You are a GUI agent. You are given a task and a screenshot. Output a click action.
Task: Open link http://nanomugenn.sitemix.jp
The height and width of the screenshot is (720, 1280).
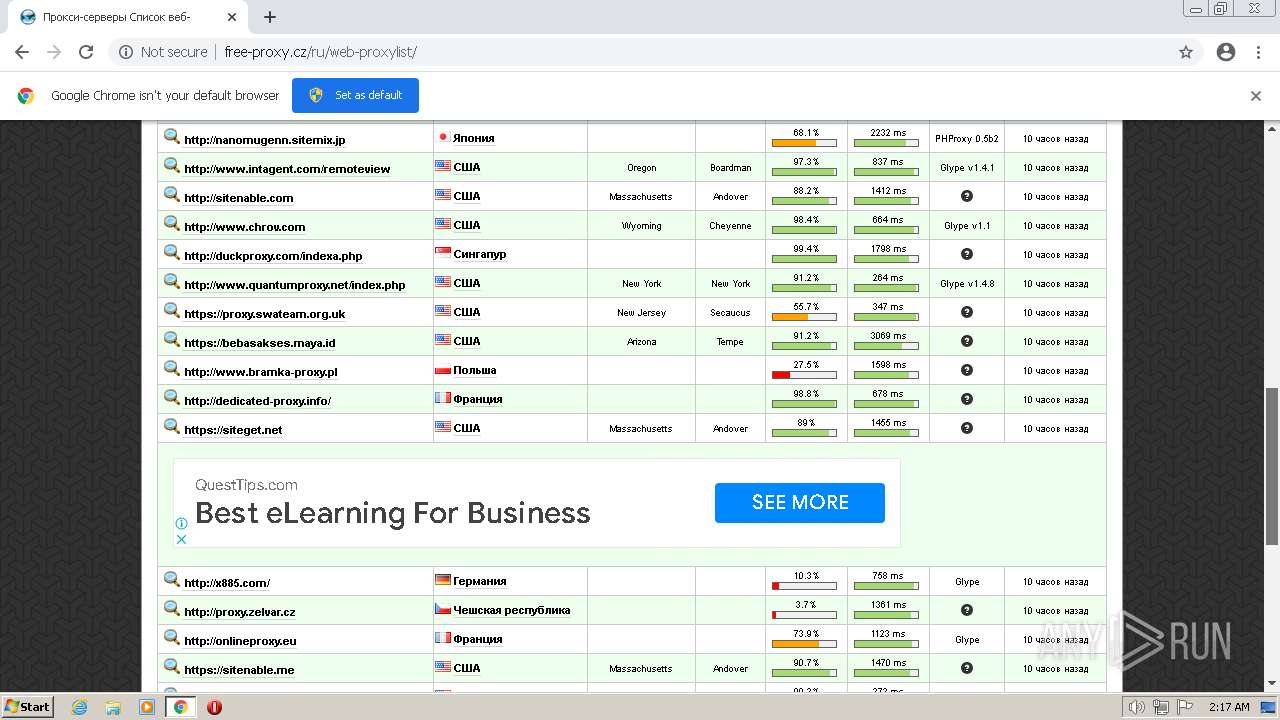coord(265,140)
